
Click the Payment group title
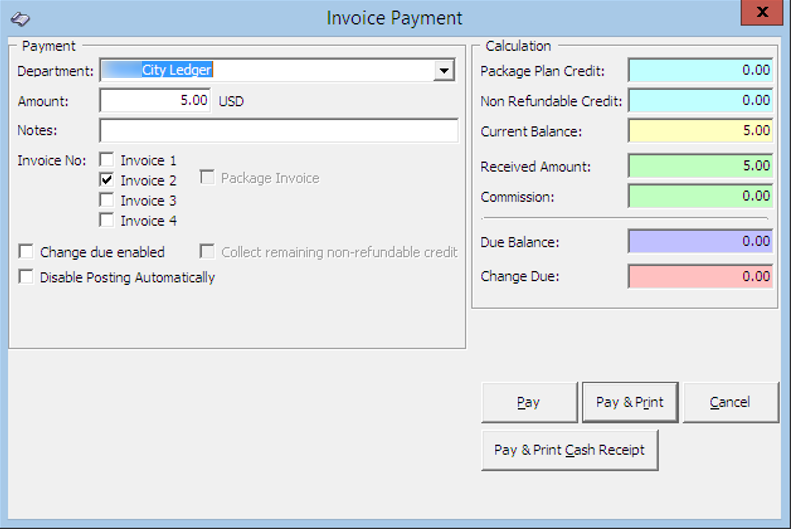[48, 46]
